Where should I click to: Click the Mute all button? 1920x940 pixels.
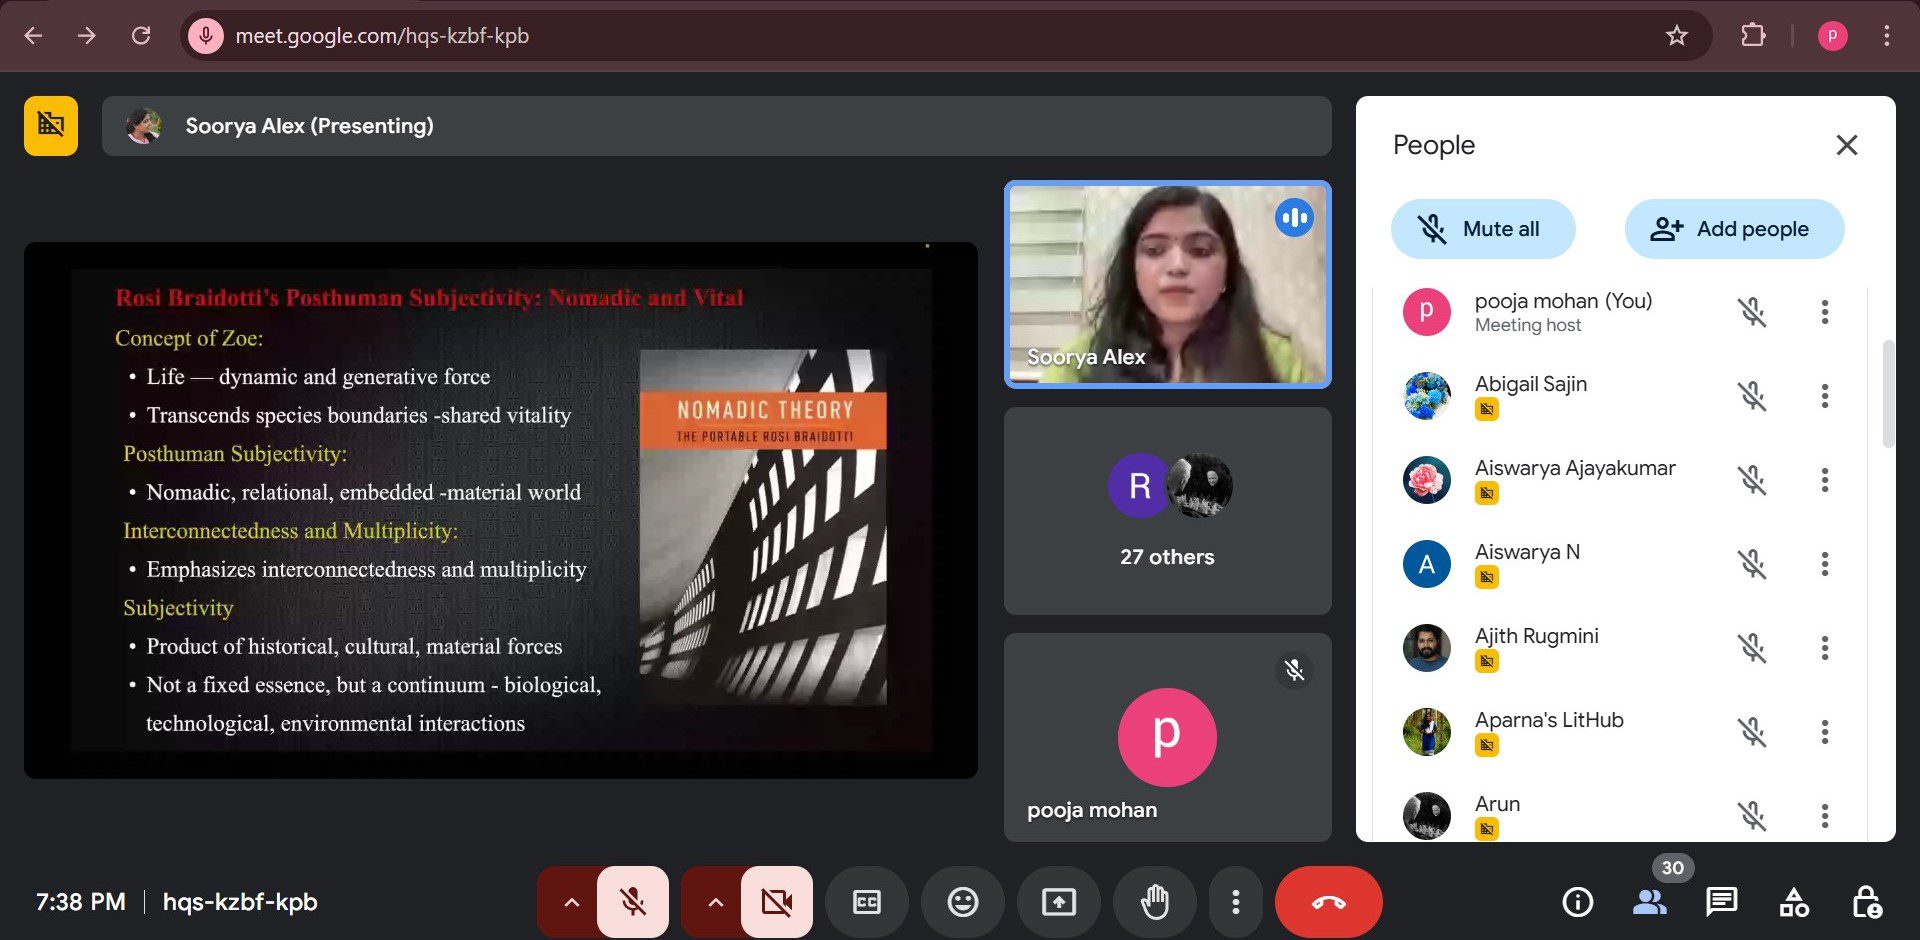click(x=1483, y=229)
